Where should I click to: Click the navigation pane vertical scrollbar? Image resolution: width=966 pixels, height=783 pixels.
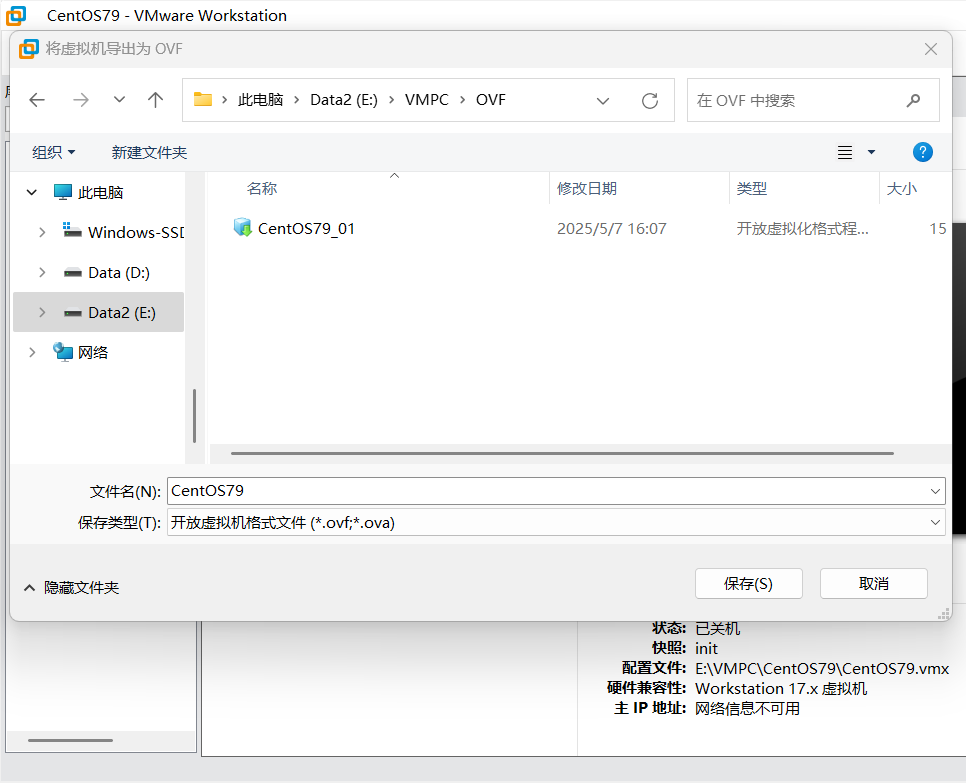(x=195, y=416)
